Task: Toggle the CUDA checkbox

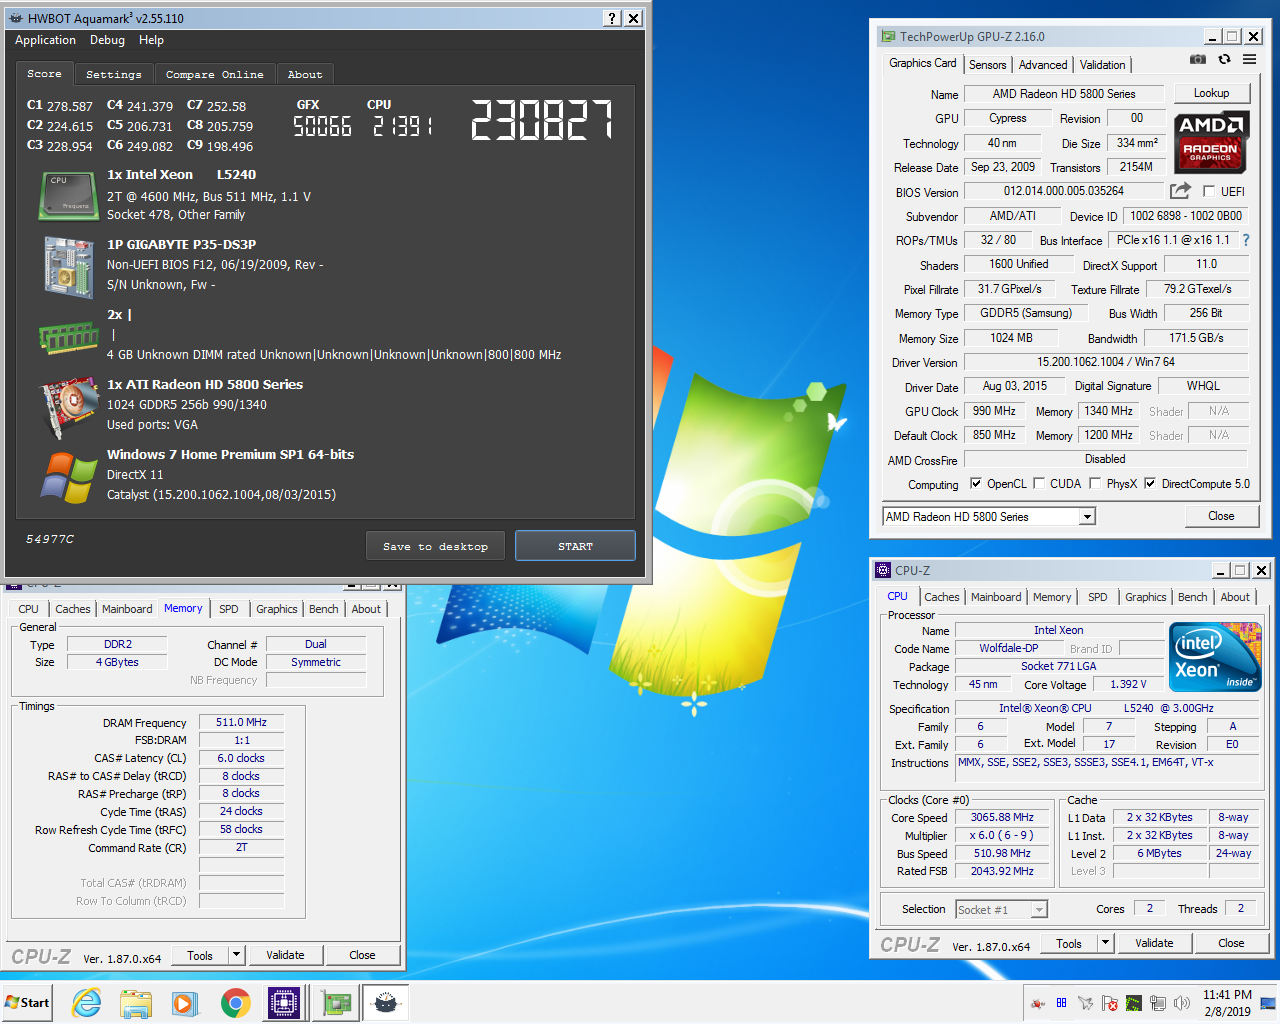Action: pyautogui.click(x=1039, y=483)
